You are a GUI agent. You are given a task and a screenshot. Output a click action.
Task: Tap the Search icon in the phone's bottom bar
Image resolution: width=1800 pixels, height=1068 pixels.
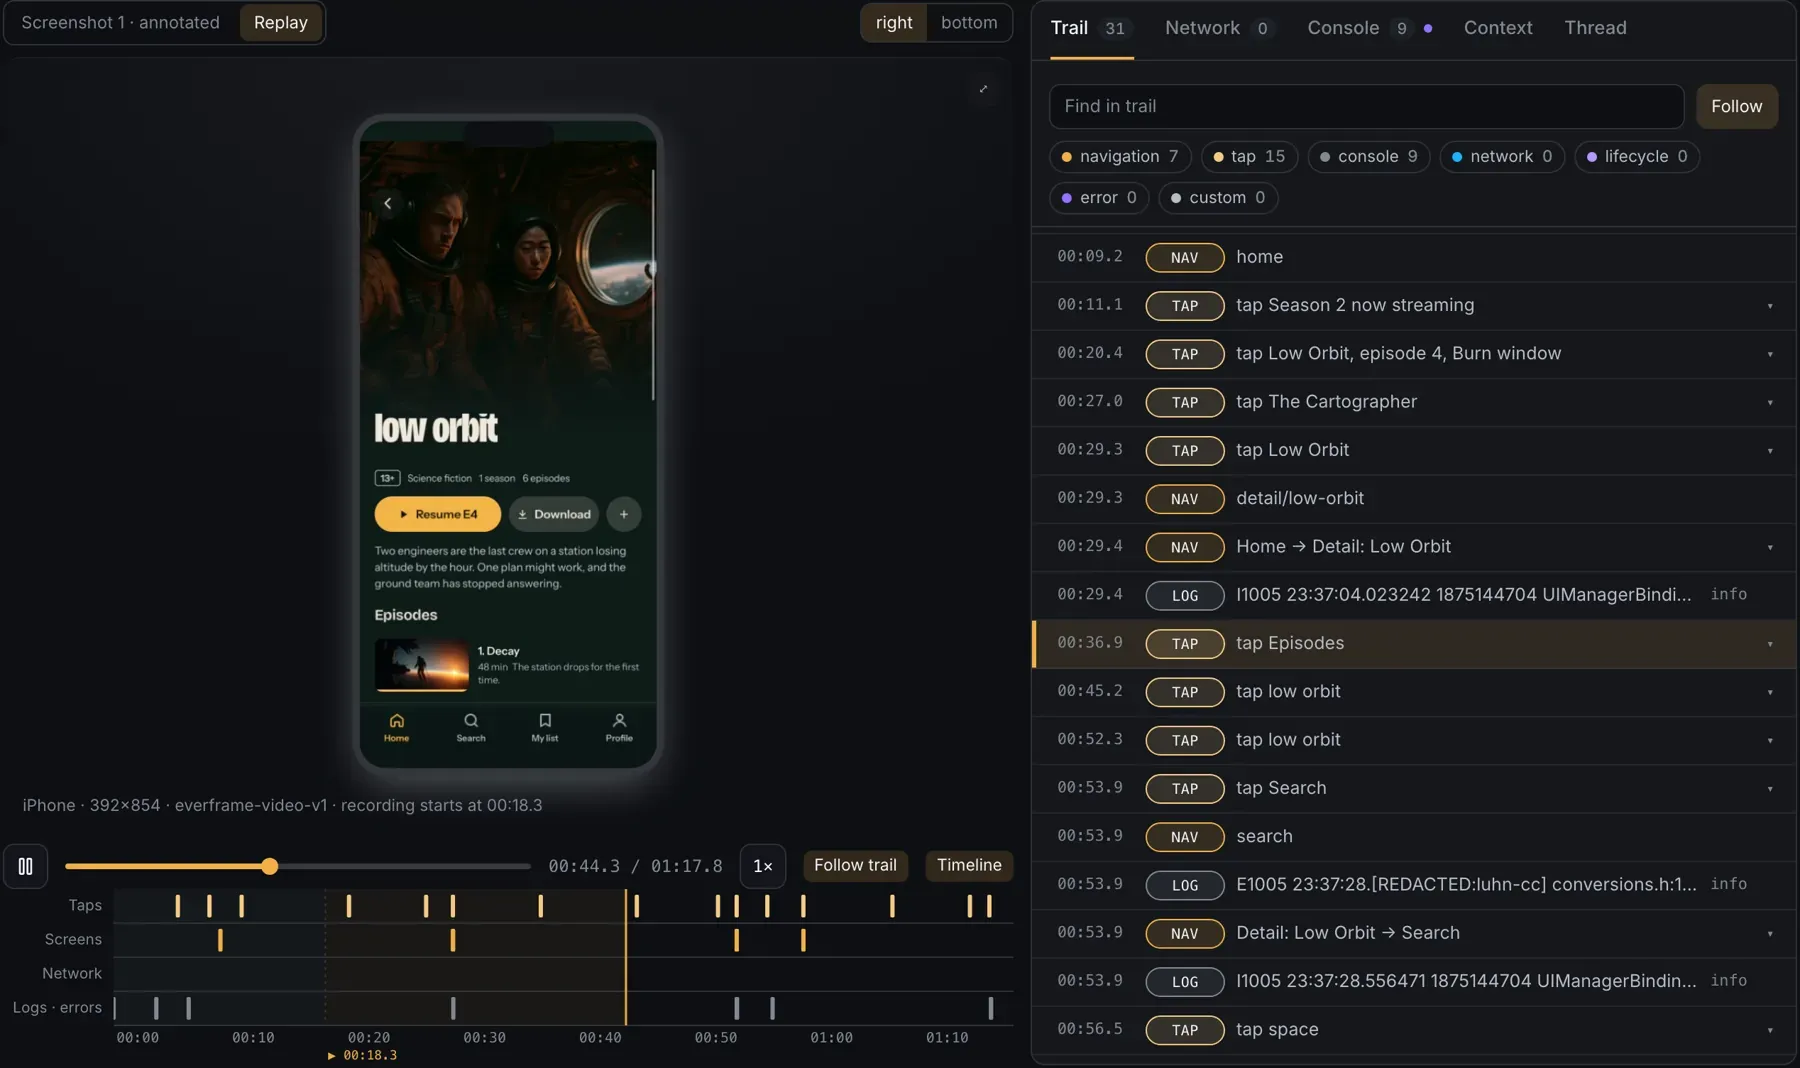point(471,727)
